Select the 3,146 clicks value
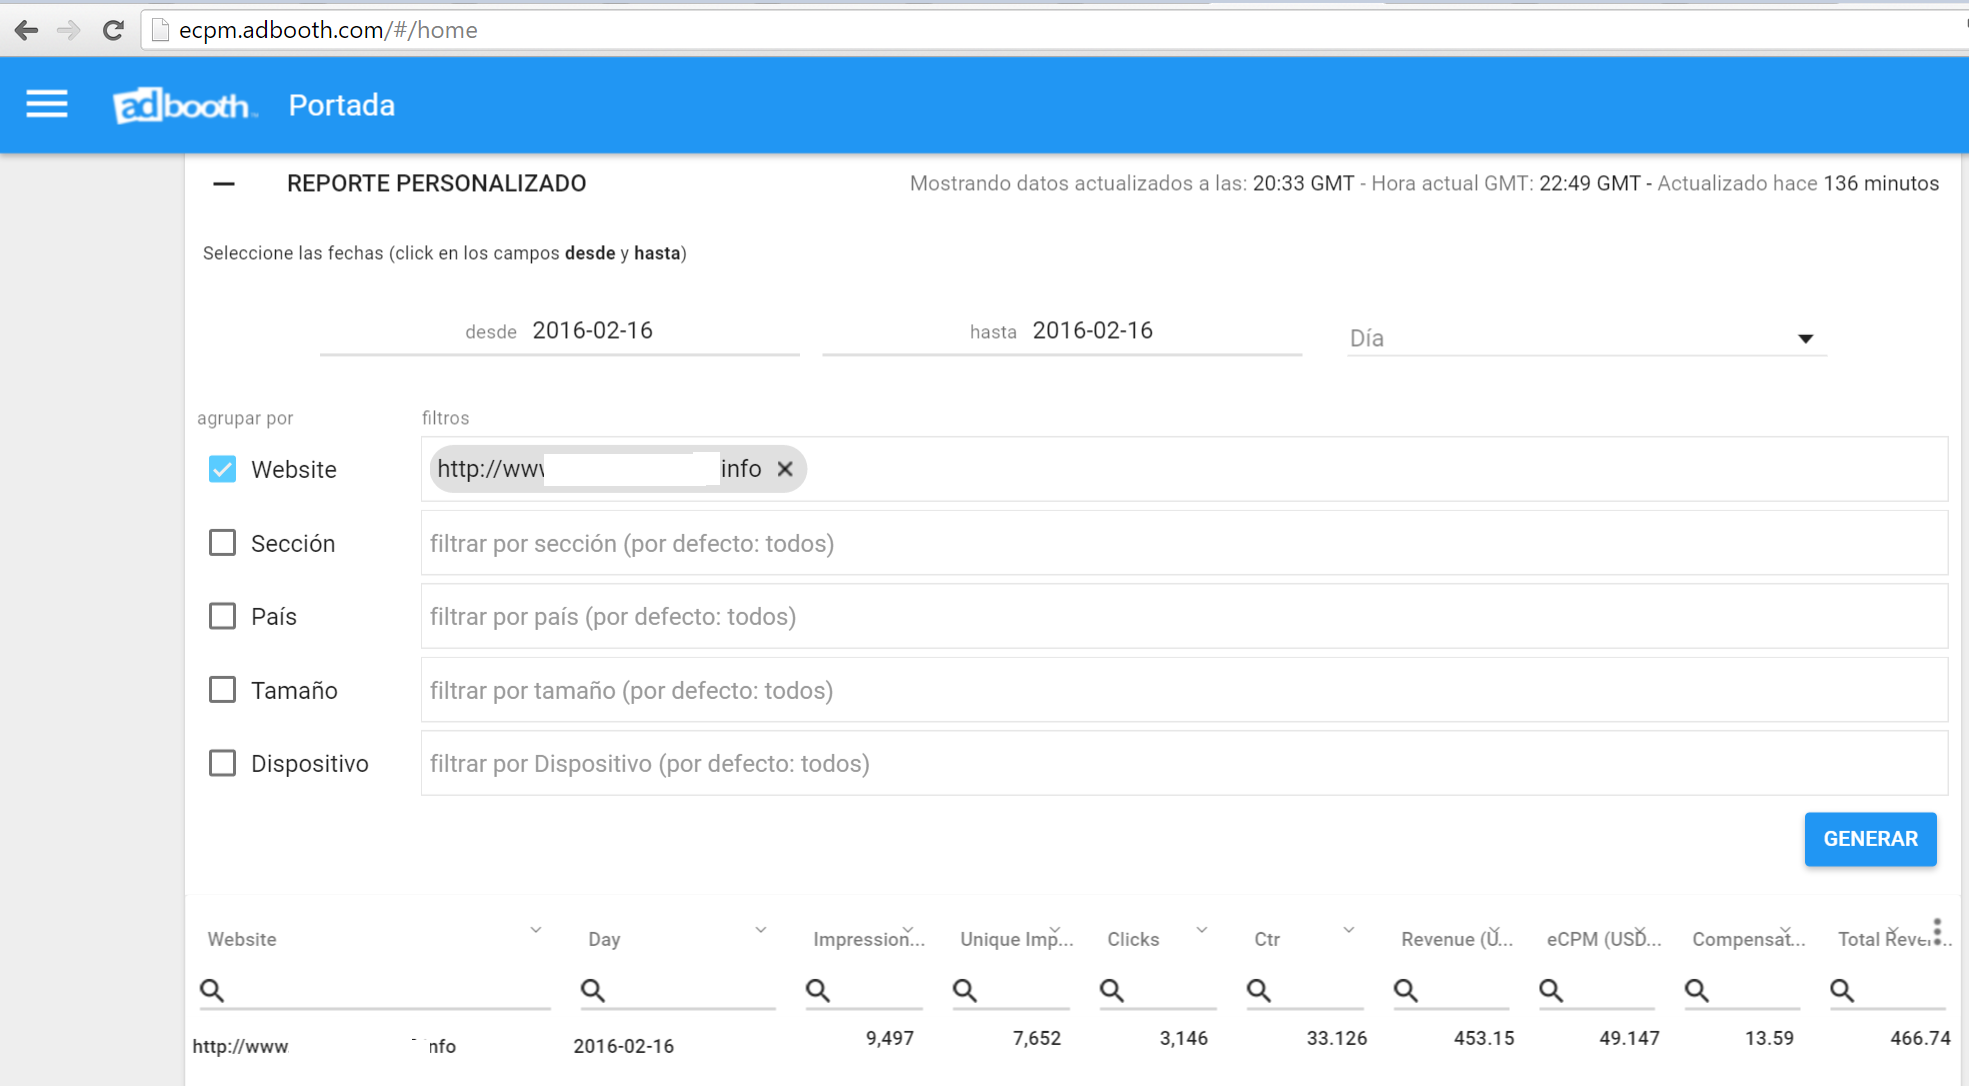 tap(1183, 1038)
